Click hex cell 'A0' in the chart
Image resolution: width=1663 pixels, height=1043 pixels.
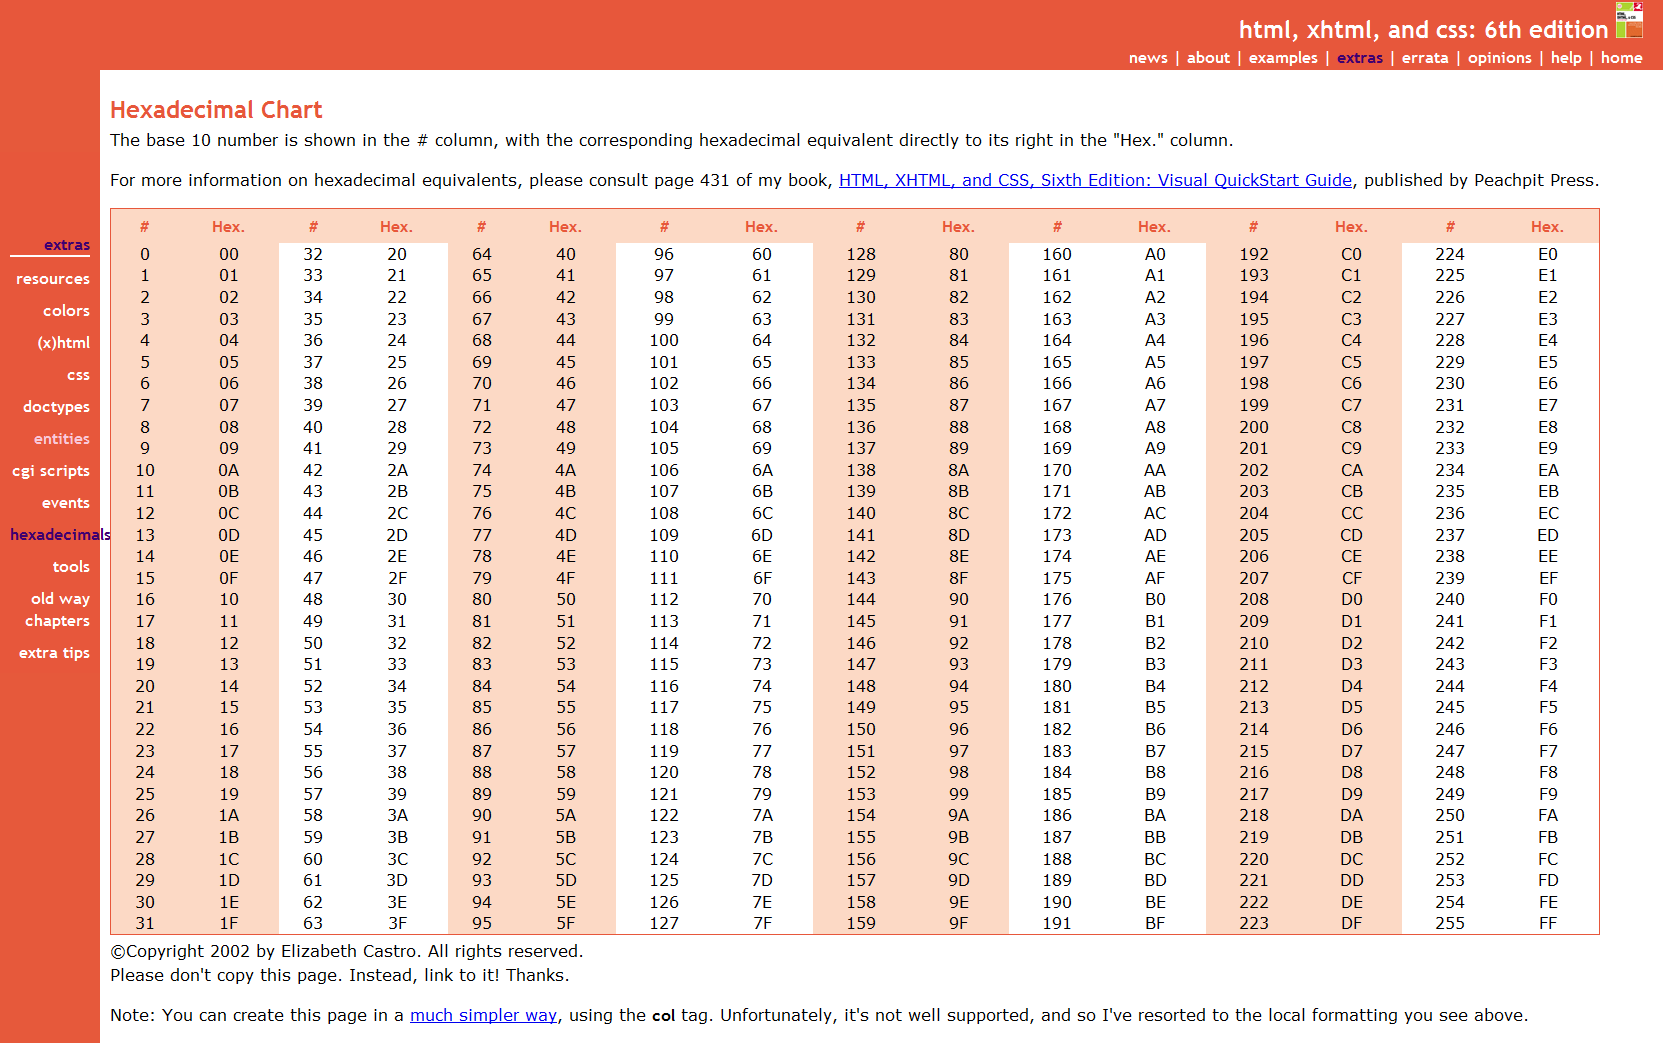point(1155,254)
